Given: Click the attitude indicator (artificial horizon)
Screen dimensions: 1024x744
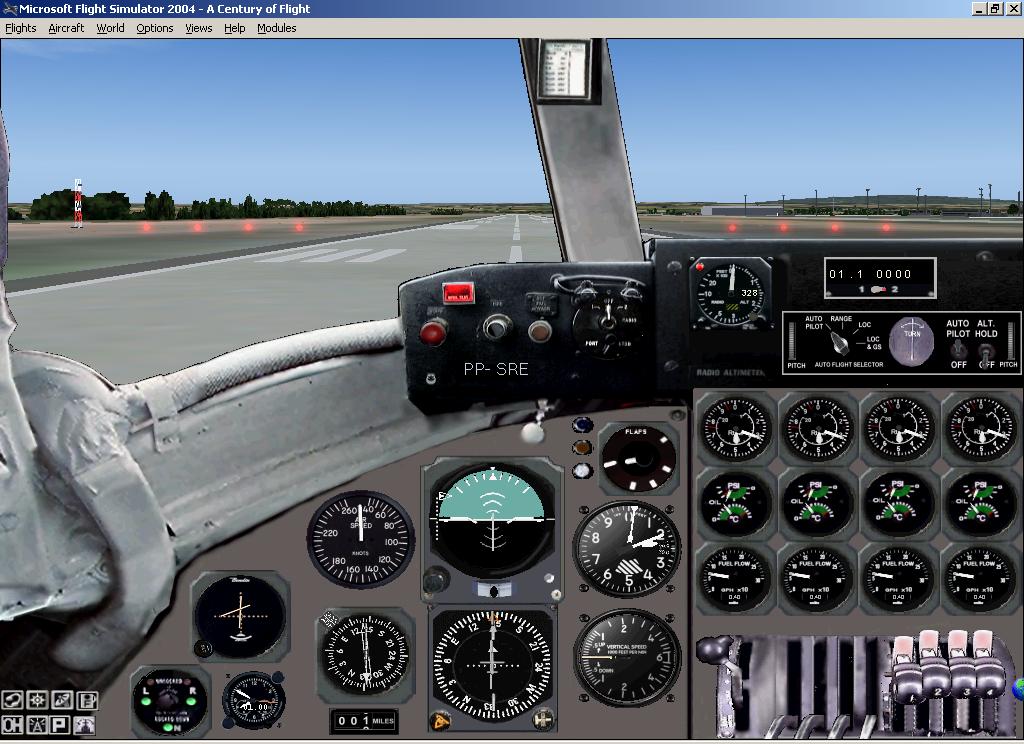Looking at the screenshot, I should pyautogui.click(x=493, y=521).
